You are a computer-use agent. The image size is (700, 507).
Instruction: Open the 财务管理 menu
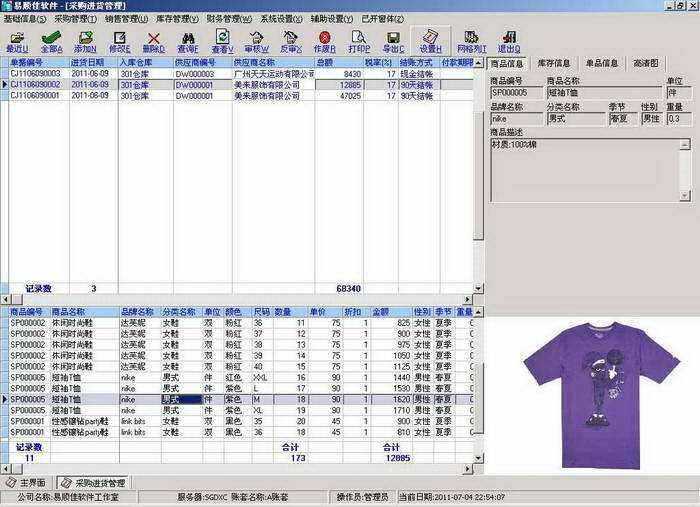pyautogui.click(x=226, y=19)
